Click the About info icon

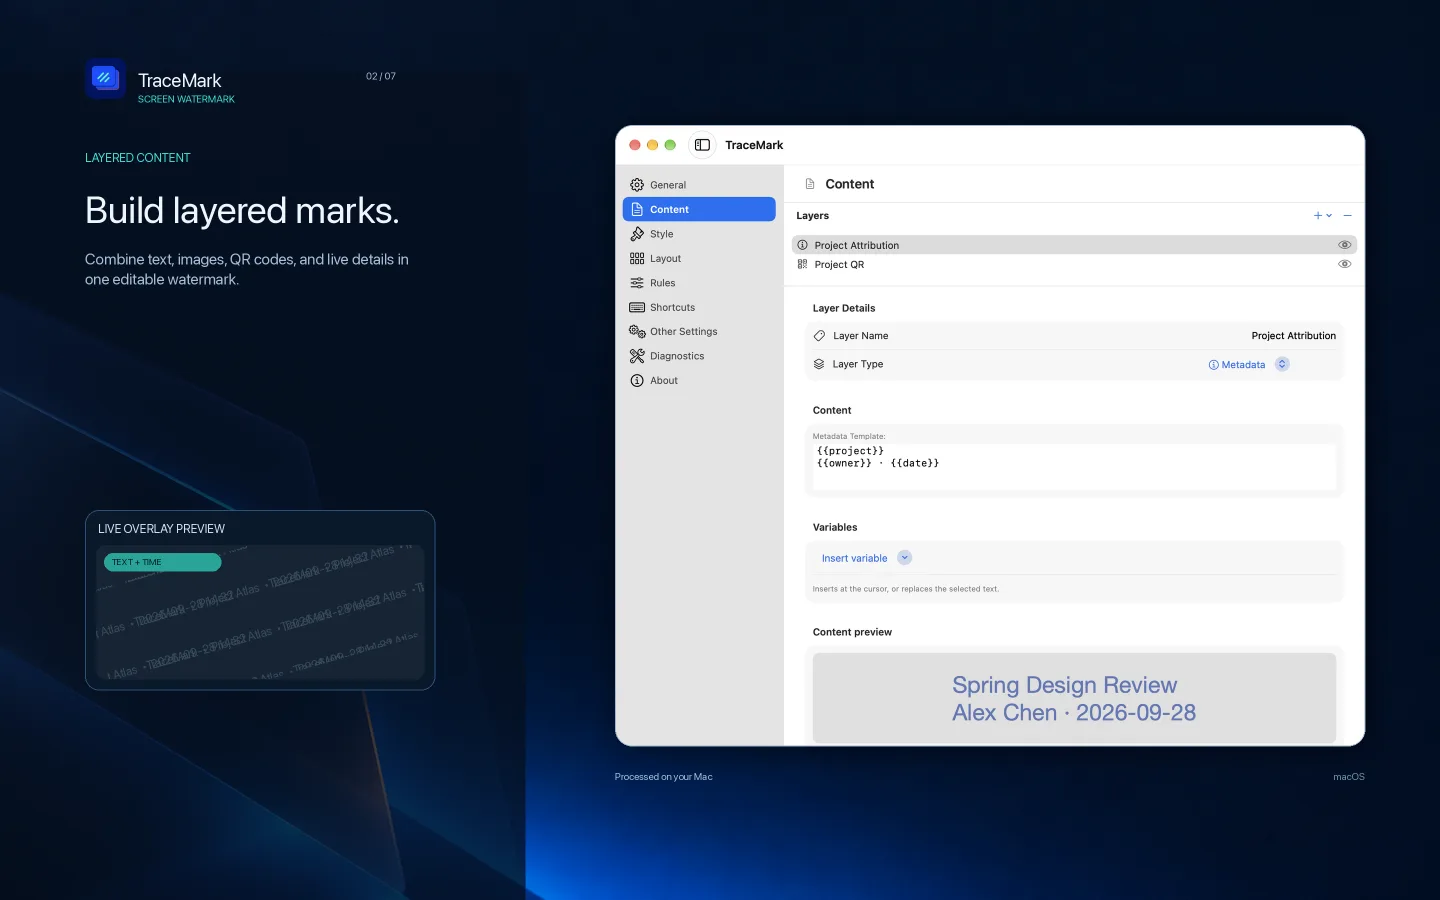pyautogui.click(x=637, y=380)
